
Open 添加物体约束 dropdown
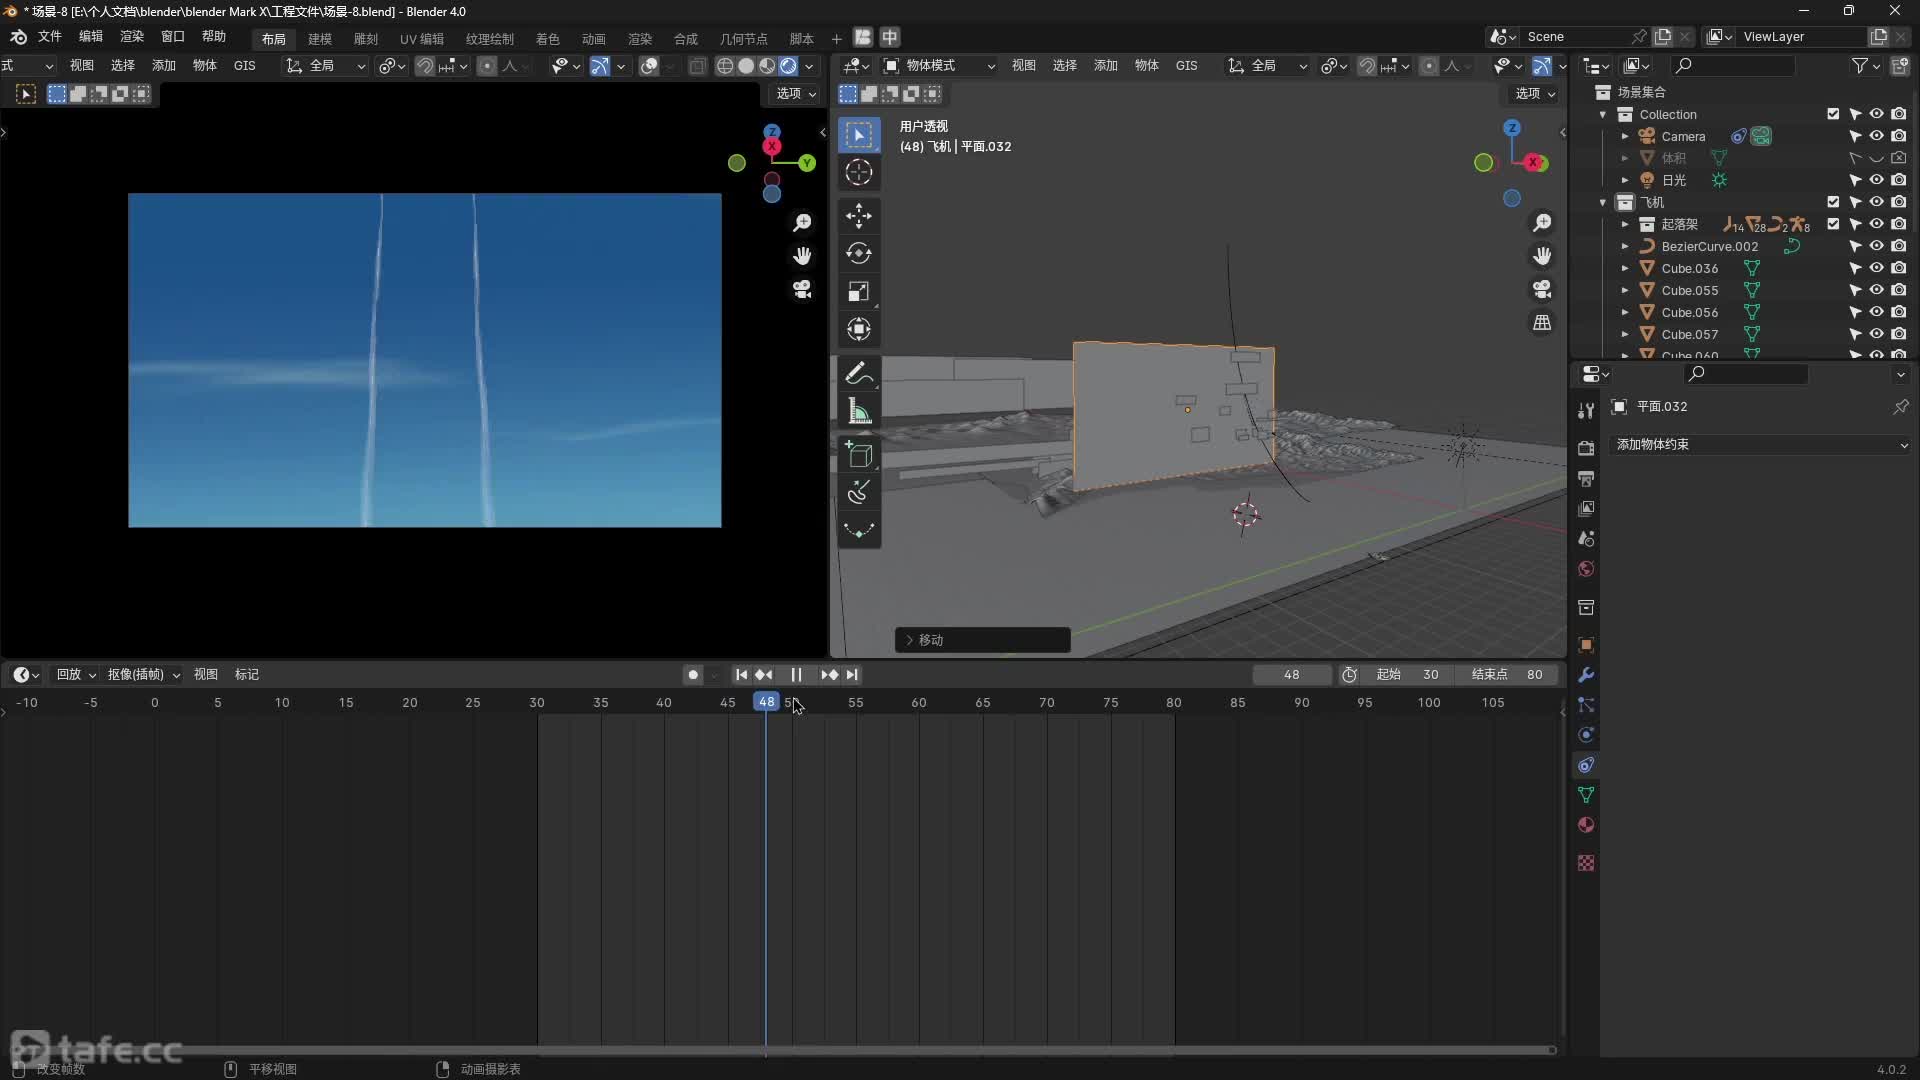coord(1760,444)
